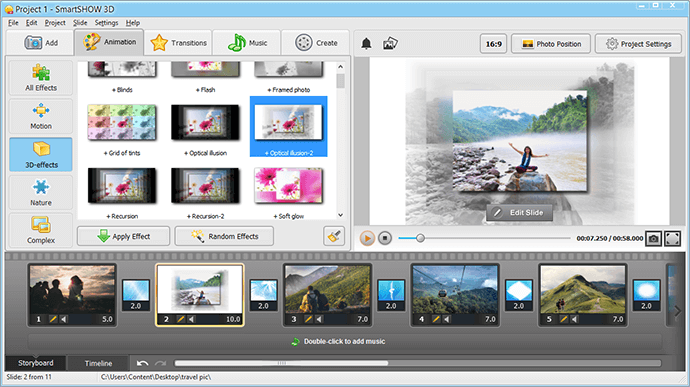Open the Edit menu

point(31,22)
